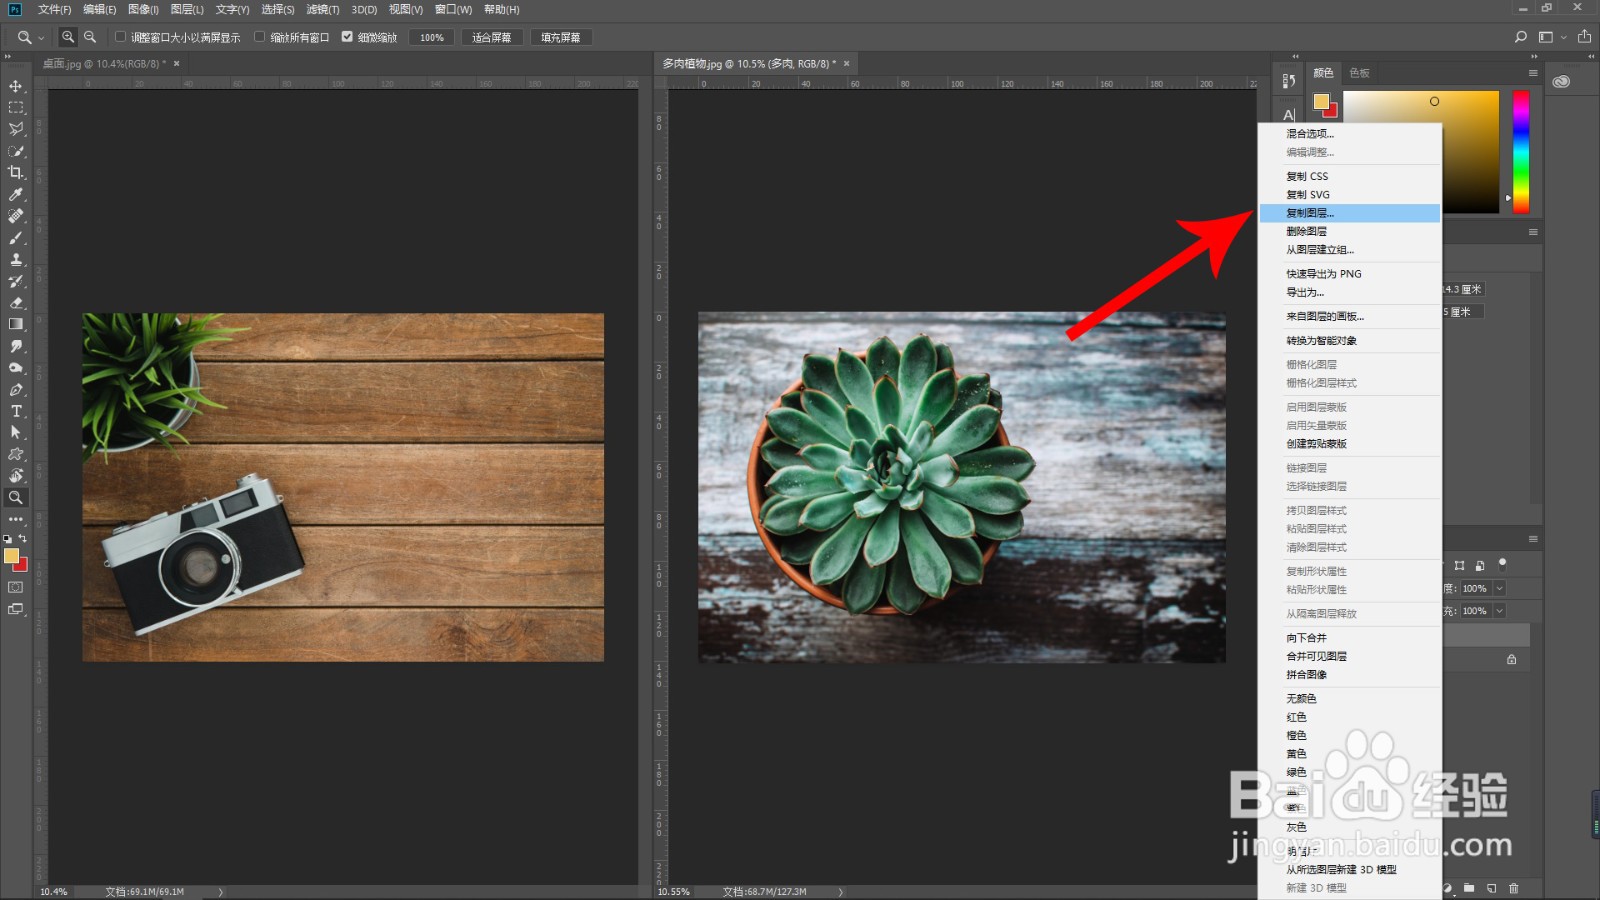
Task: Select the Pen tool
Action: pyautogui.click(x=16, y=390)
